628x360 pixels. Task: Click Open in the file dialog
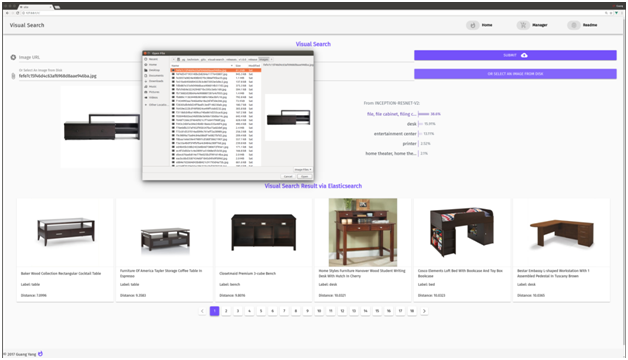click(304, 176)
